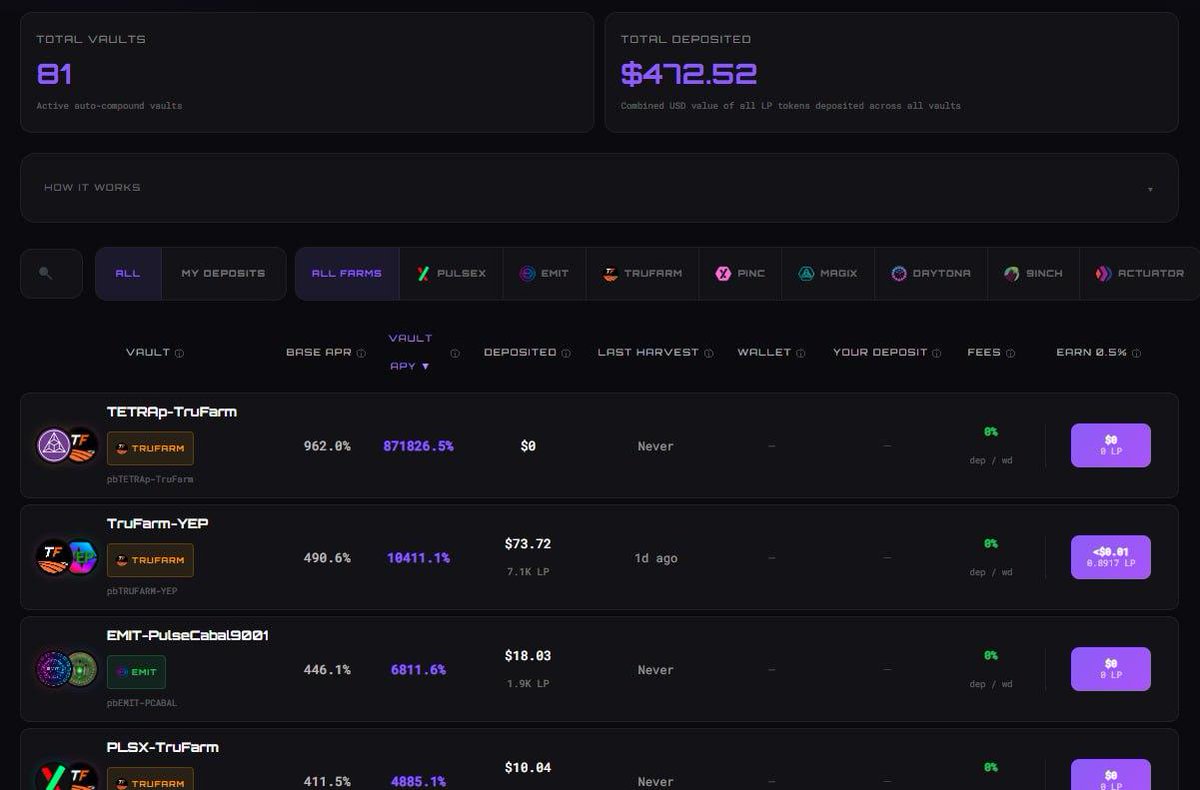This screenshot has width=1200, height=790.
Task: Harvest EMIT-PulseCabal9001 vault $0 button
Action: [x=1110, y=669]
